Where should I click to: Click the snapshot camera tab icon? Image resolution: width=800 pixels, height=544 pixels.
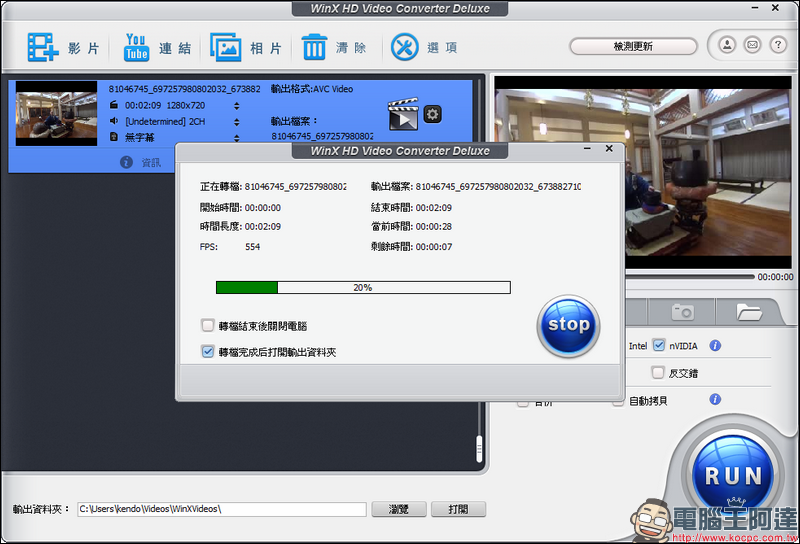pyautogui.click(x=683, y=312)
